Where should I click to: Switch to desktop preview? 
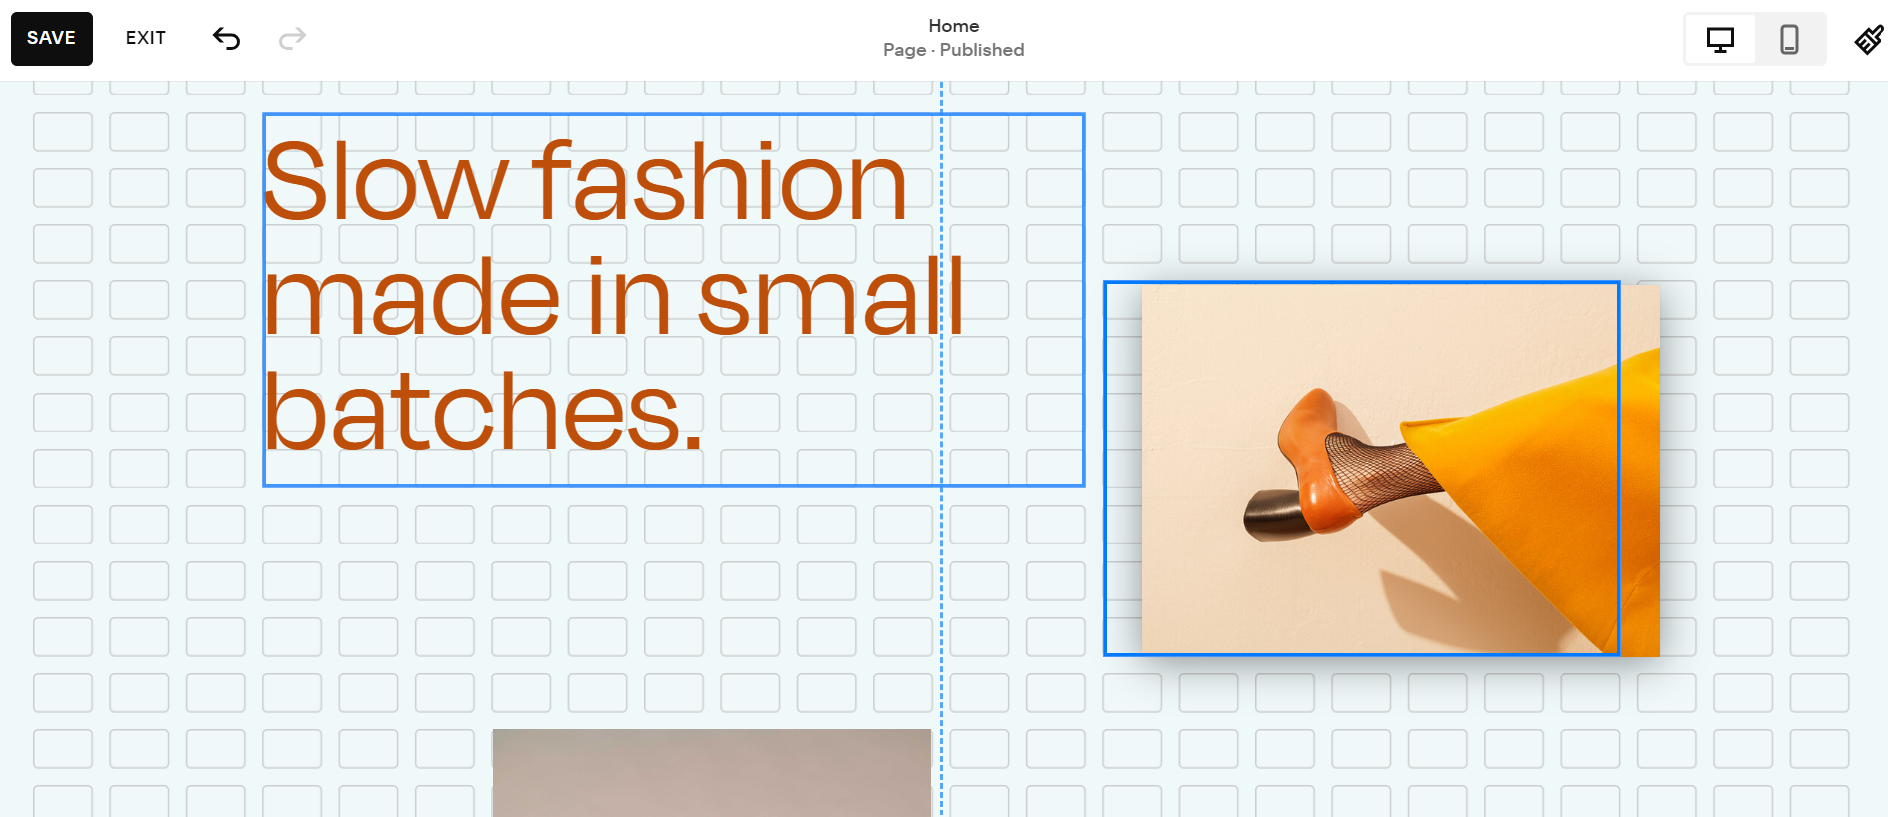(x=1720, y=40)
